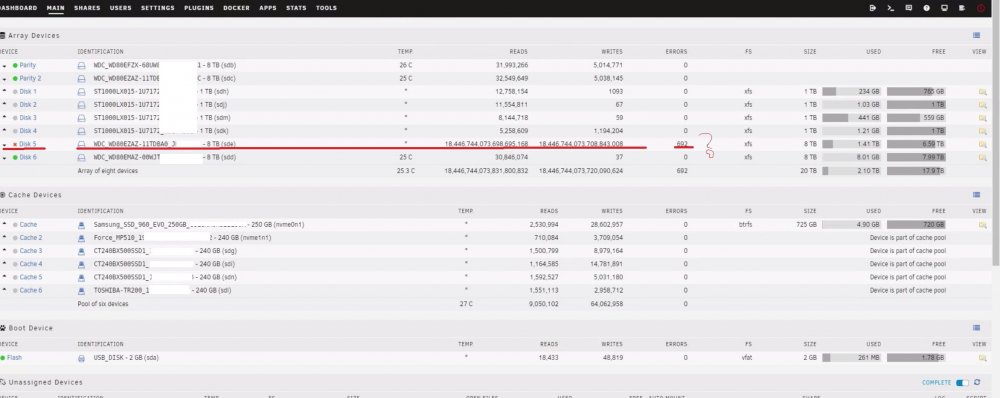The width and height of the screenshot is (1000, 398).
Task: Click the drive icon in the Disk 1 row
Action: [x=82, y=92]
